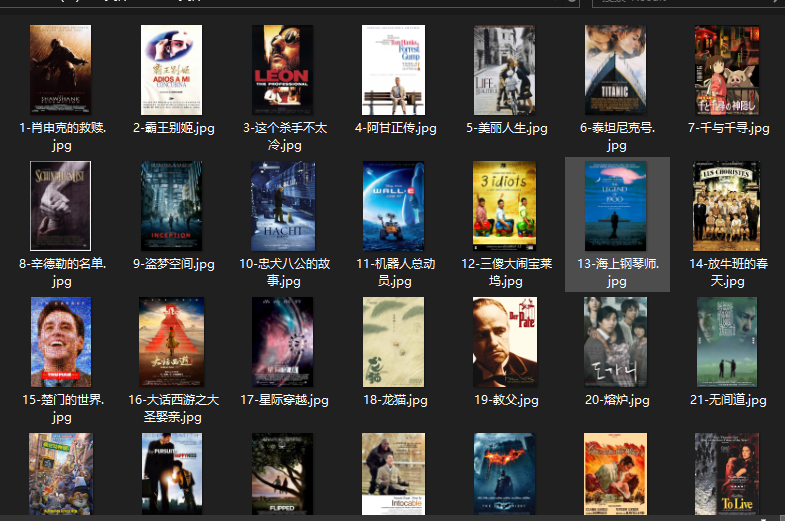This screenshot has height=521, width=785.
Task: Select the Titanic poster thumbnail
Action: (616, 70)
